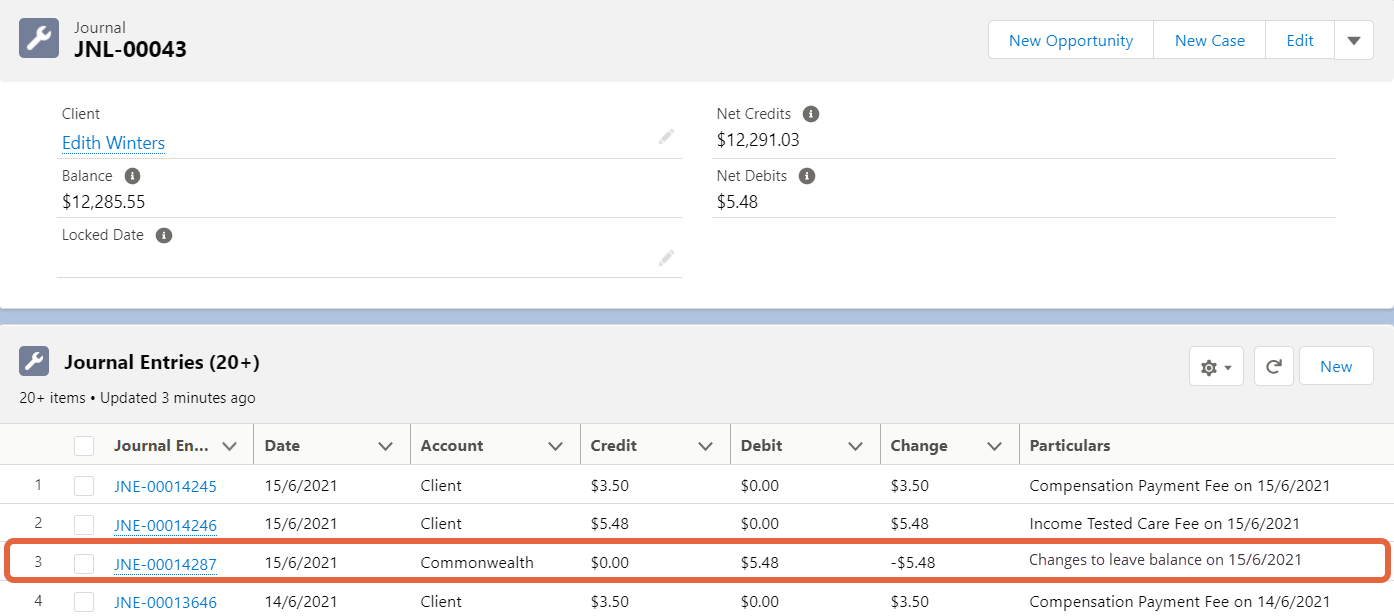Open more actions dropdown beside Edit
Viewport: 1394px width, 616px height.
(x=1353, y=41)
